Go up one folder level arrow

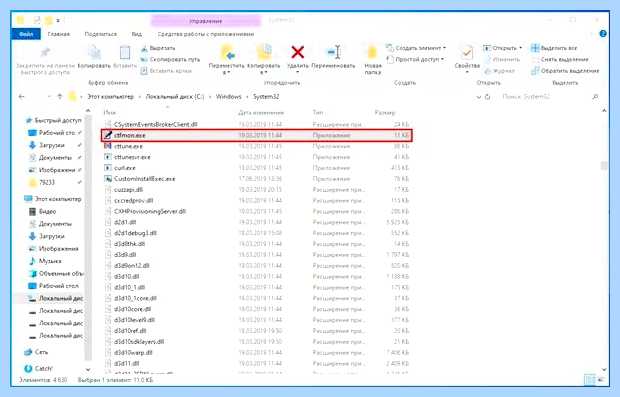coord(60,96)
